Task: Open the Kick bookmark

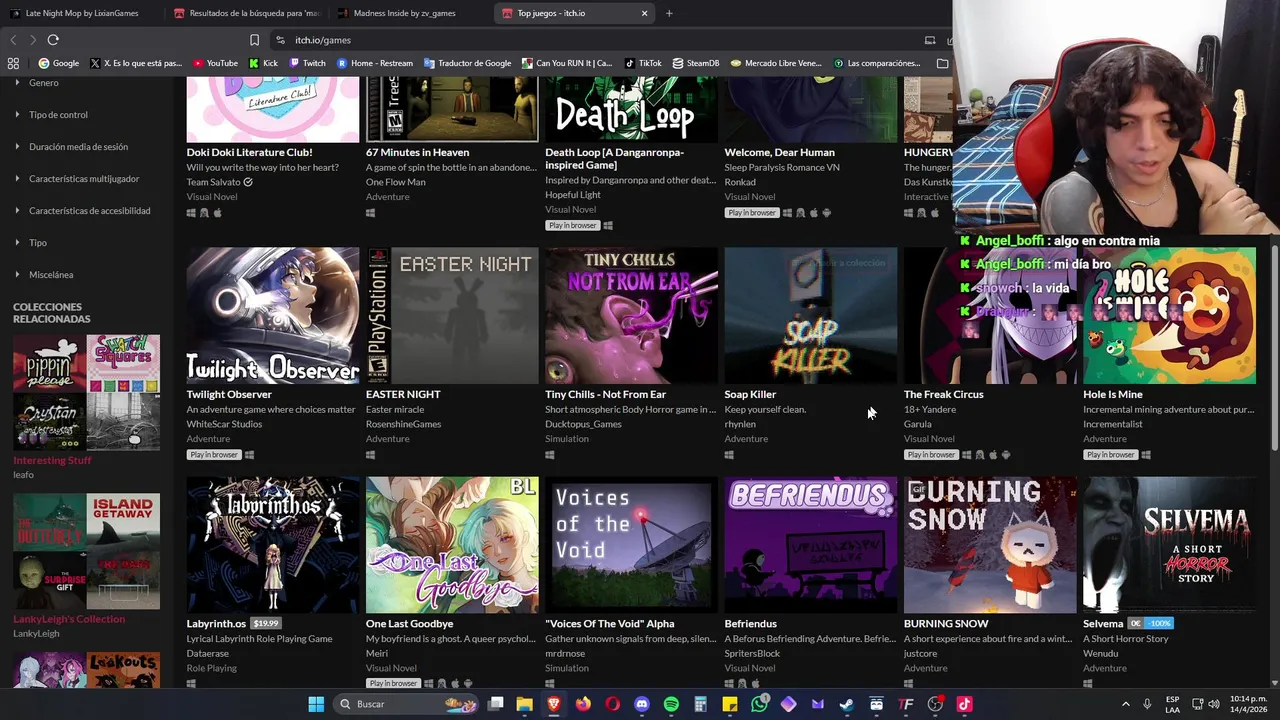Action: pyautogui.click(x=263, y=63)
